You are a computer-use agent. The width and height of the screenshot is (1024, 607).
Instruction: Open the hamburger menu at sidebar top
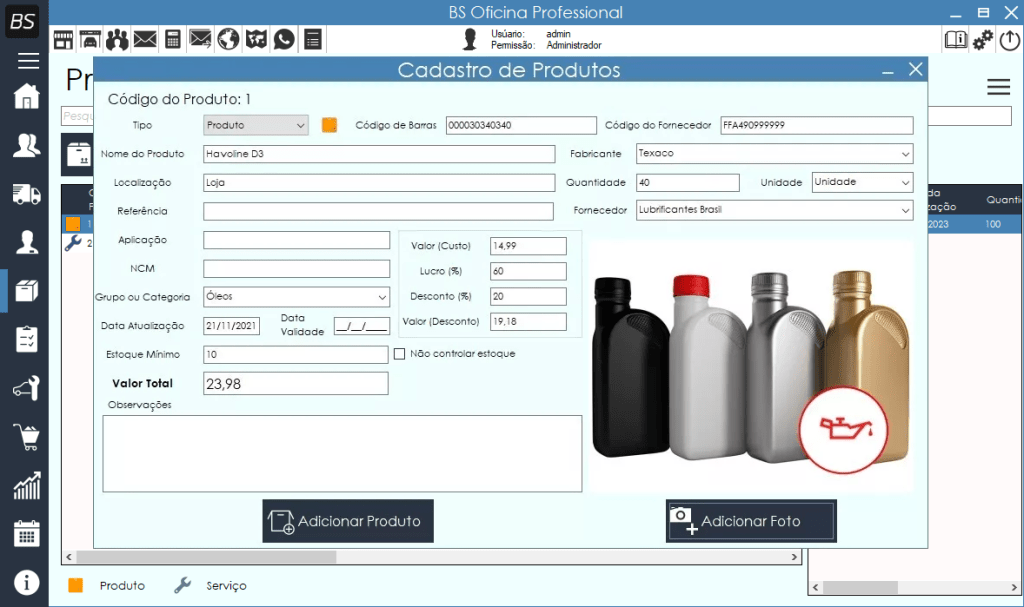[x=27, y=60]
